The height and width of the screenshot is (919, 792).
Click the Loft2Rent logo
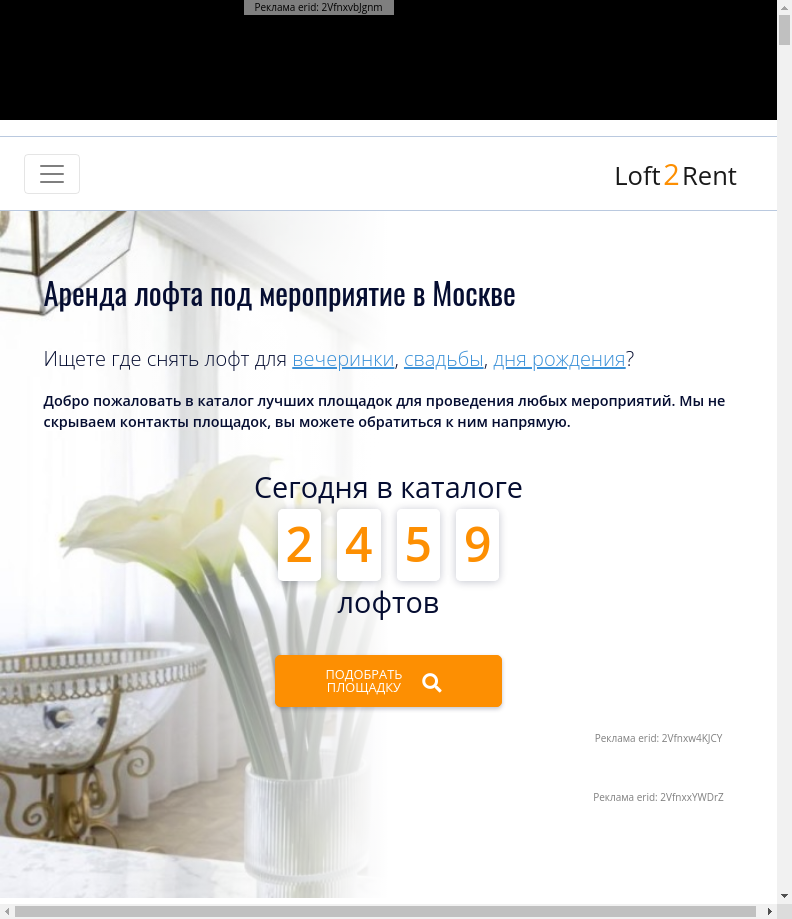675,176
